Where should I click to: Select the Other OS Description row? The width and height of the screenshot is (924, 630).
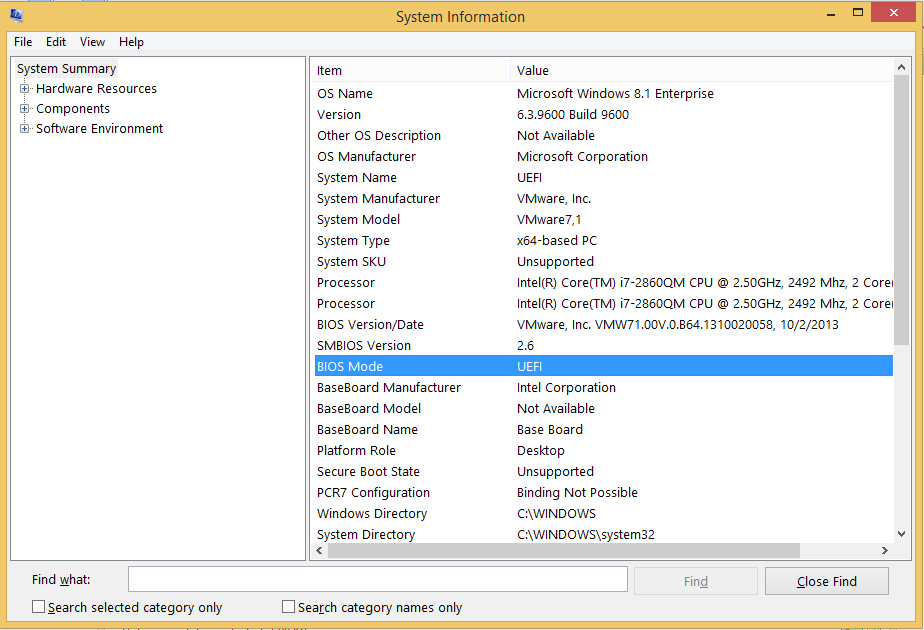[x=604, y=136]
